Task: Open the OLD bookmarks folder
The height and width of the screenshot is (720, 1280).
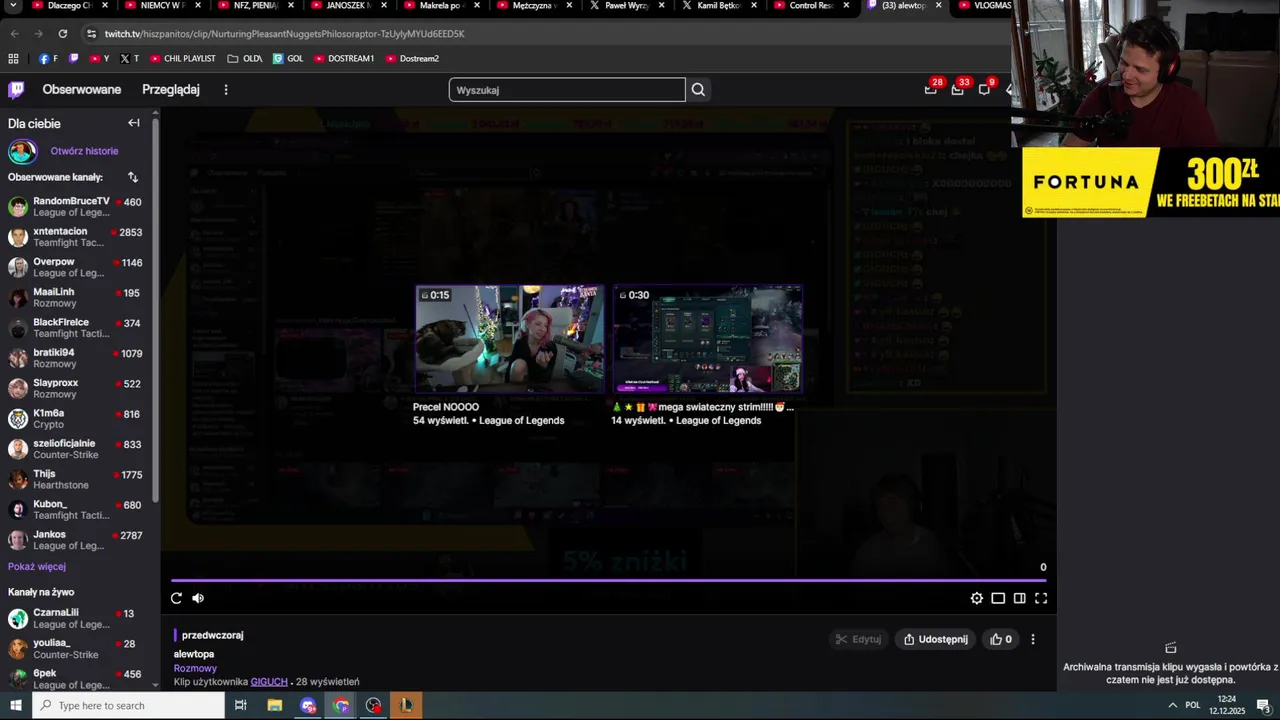Action: pyautogui.click(x=245, y=58)
